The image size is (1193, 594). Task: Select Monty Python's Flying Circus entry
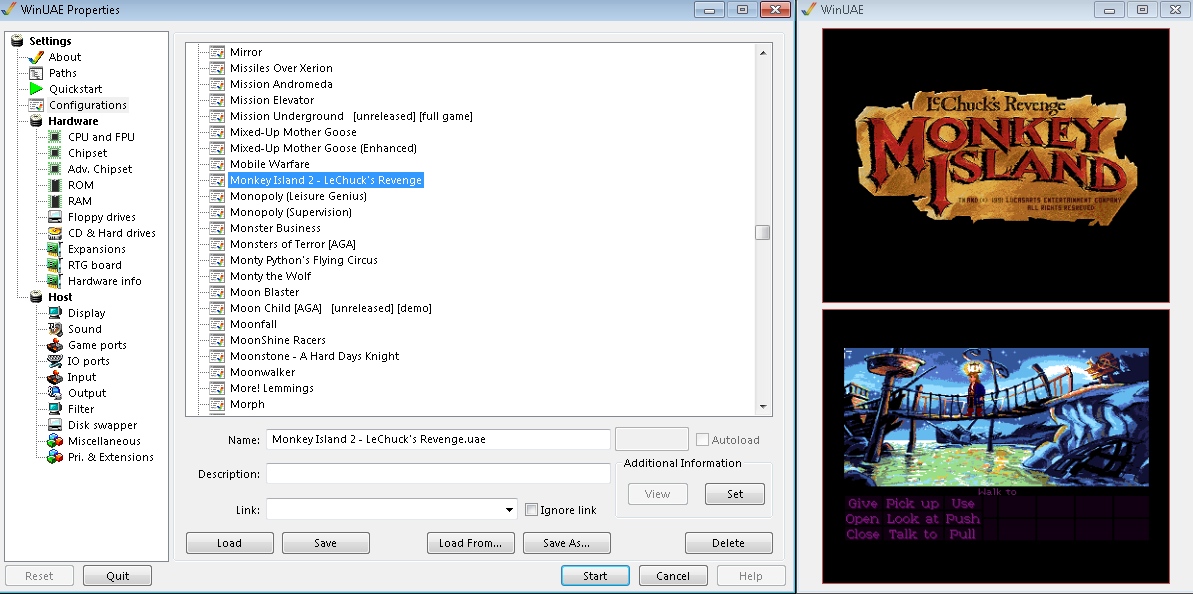pyautogui.click(x=304, y=260)
